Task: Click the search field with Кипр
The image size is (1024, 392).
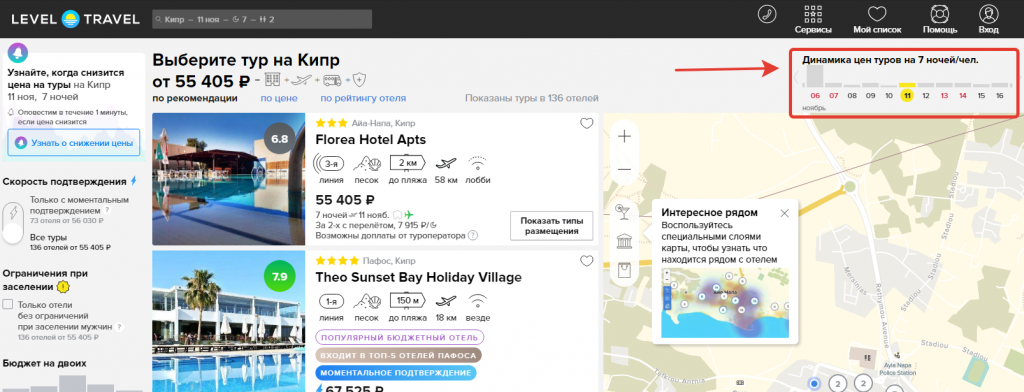Action: coord(262,20)
